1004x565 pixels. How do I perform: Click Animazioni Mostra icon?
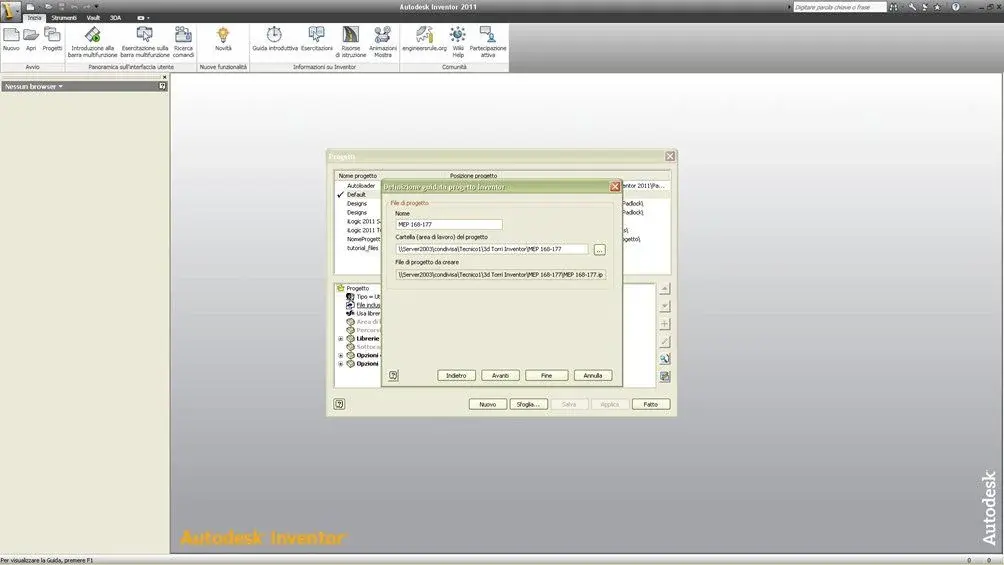tap(383, 42)
